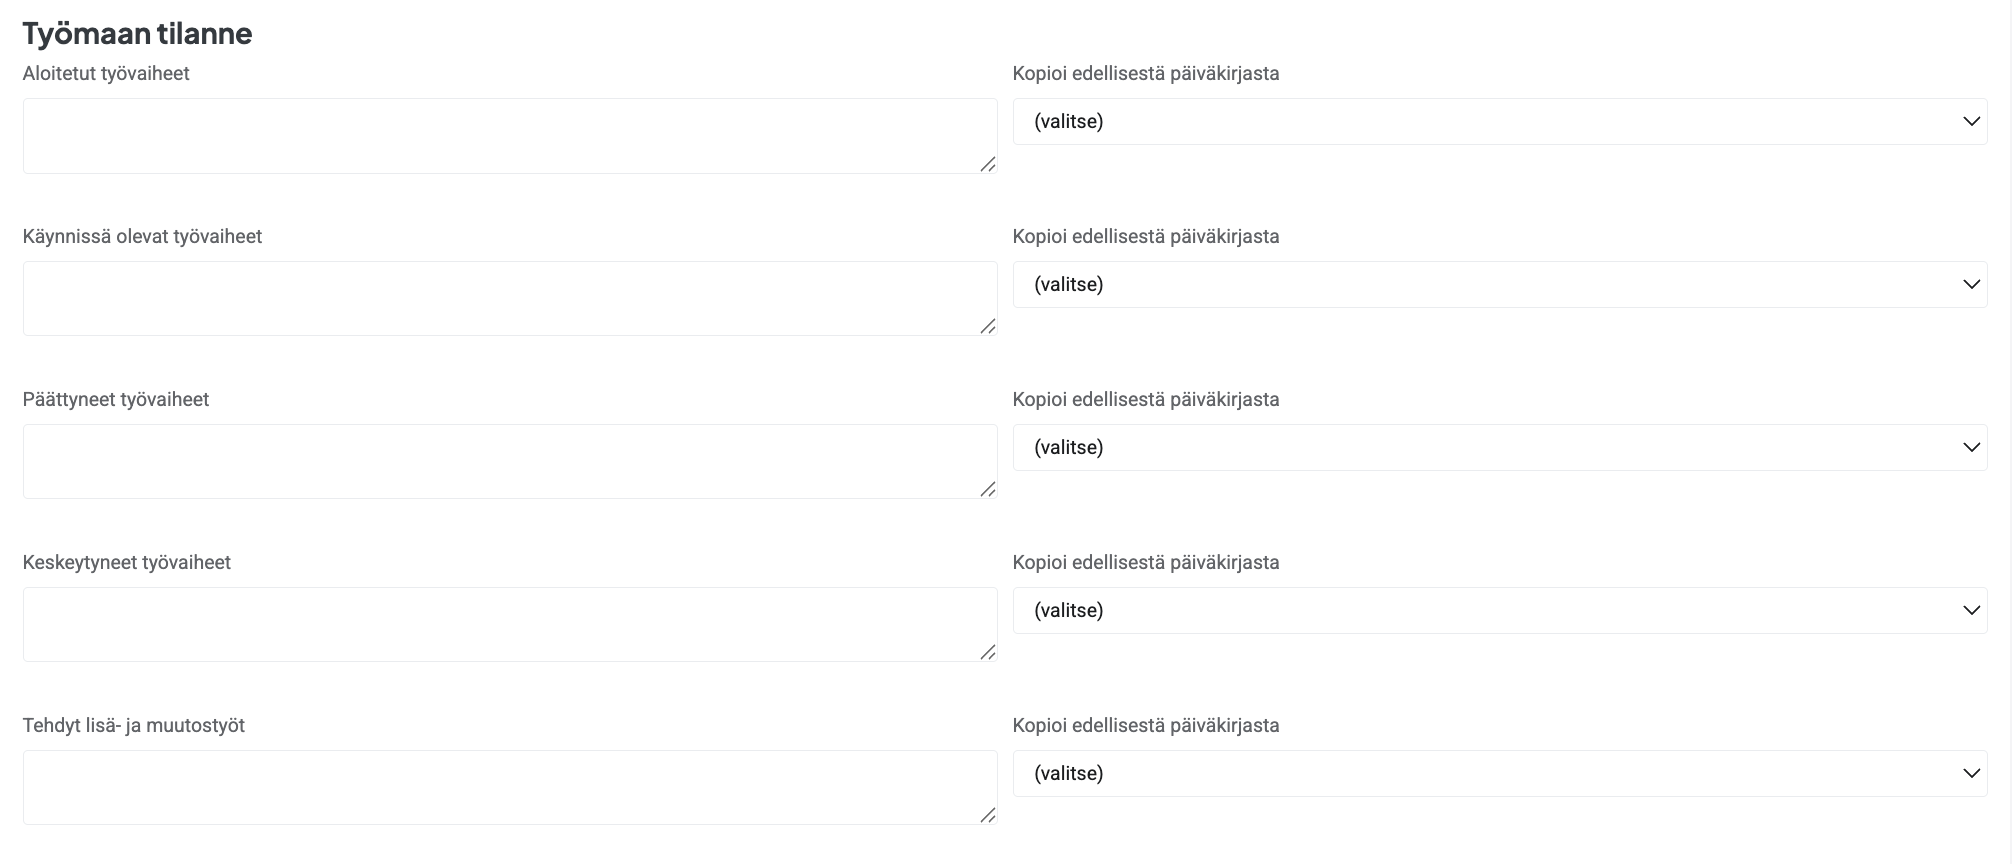This screenshot has height=864, width=2012.
Task: Click resize handle of Päättyneet työvaiheet text area
Action: pyautogui.click(x=988, y=489)
